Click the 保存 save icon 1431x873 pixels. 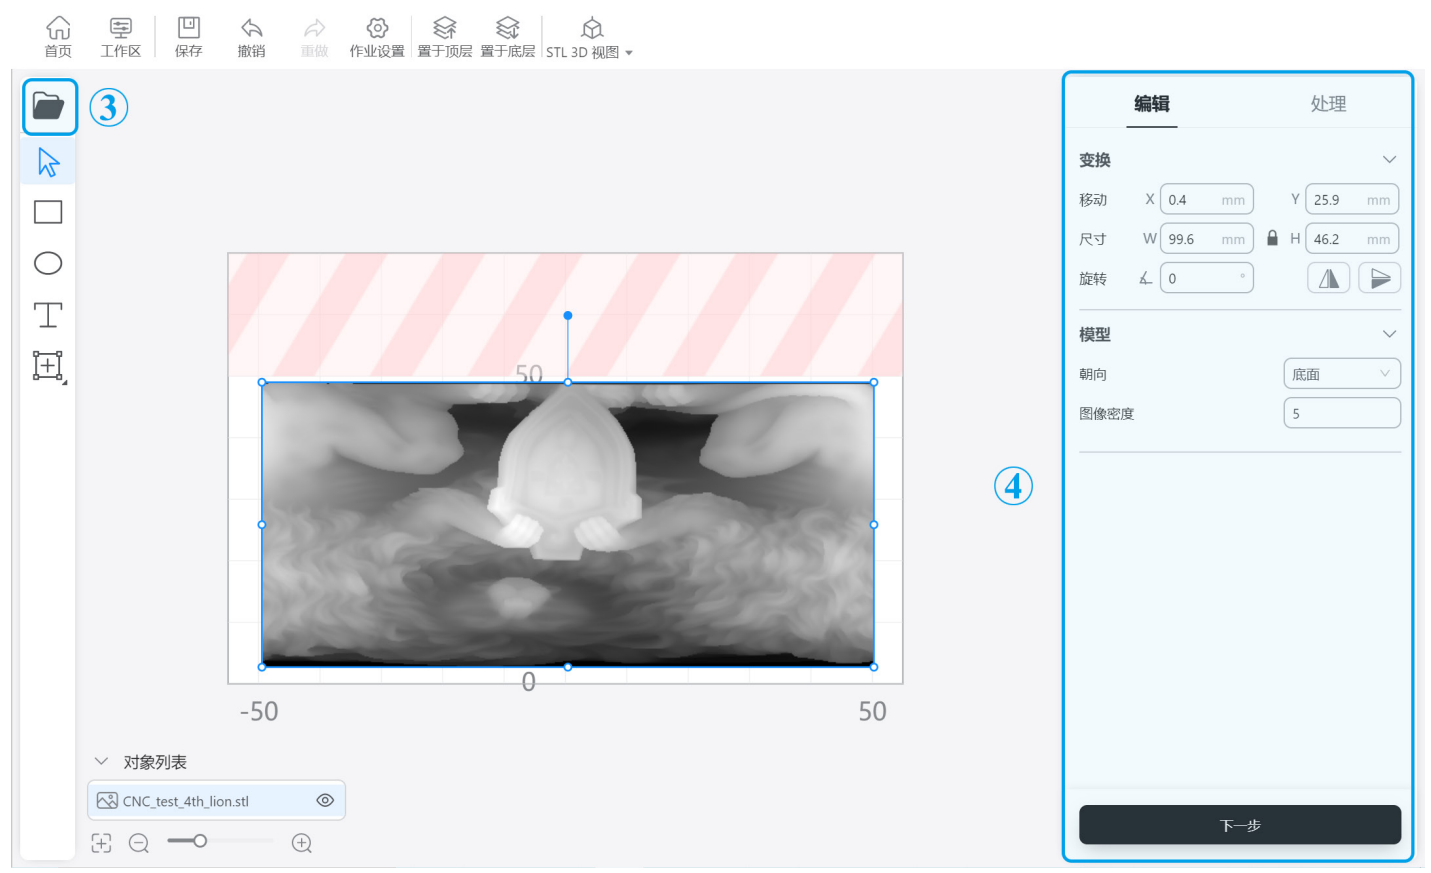tap(189, 37)
